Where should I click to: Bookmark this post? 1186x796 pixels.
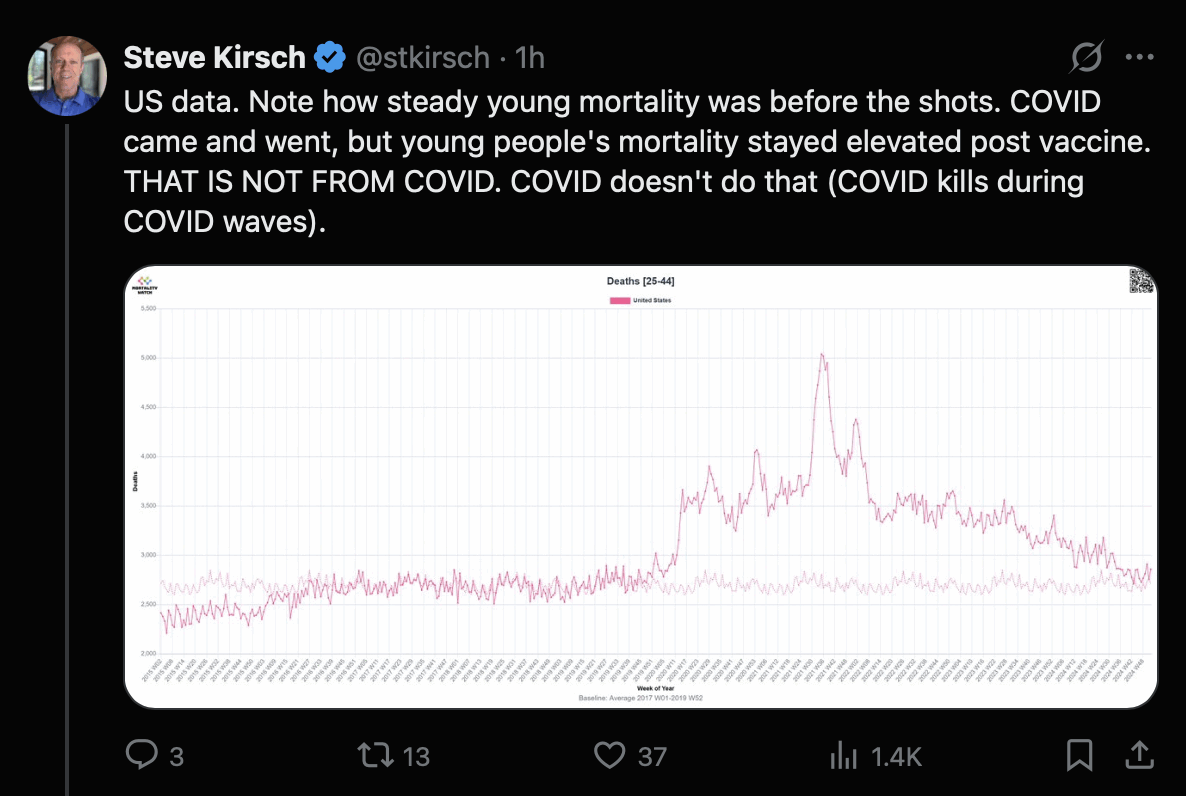pyautogui.click(x=1079, y=755)
